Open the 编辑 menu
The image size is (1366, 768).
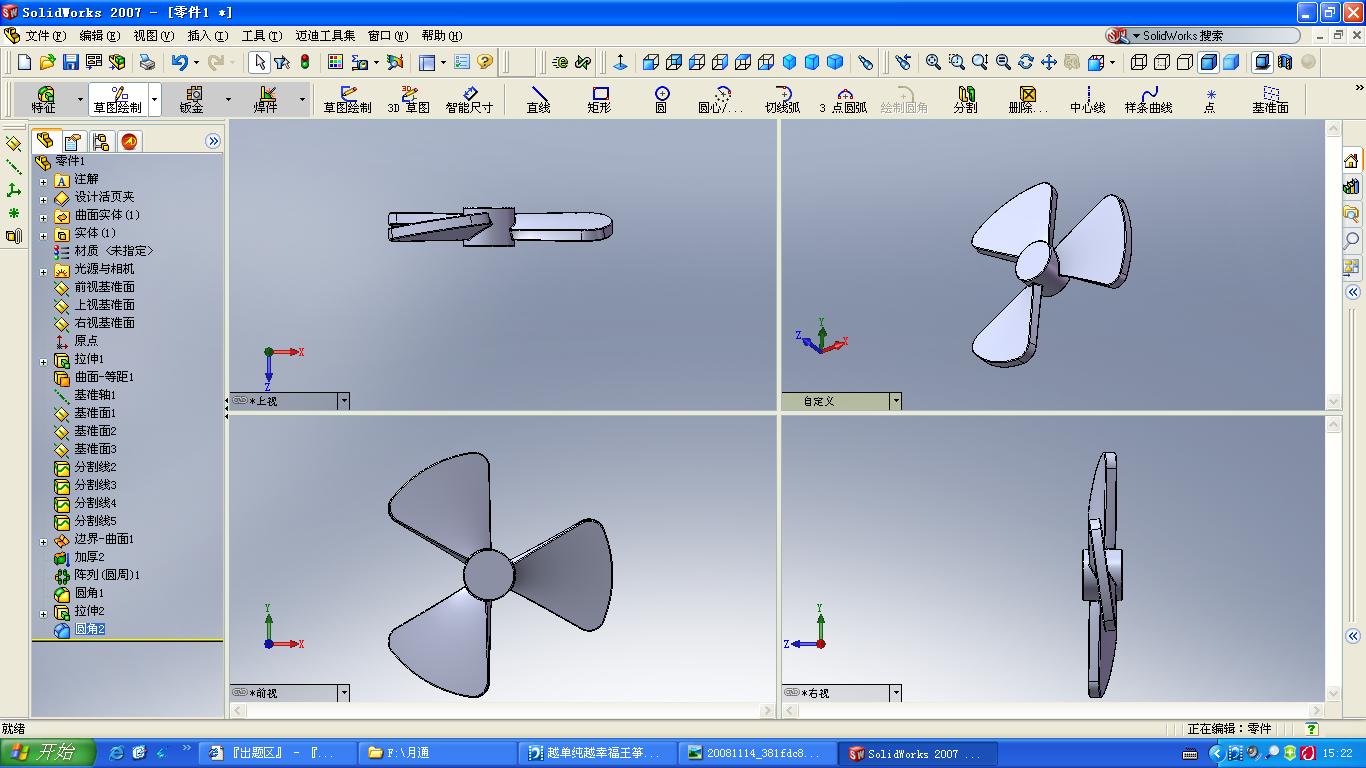99,35
